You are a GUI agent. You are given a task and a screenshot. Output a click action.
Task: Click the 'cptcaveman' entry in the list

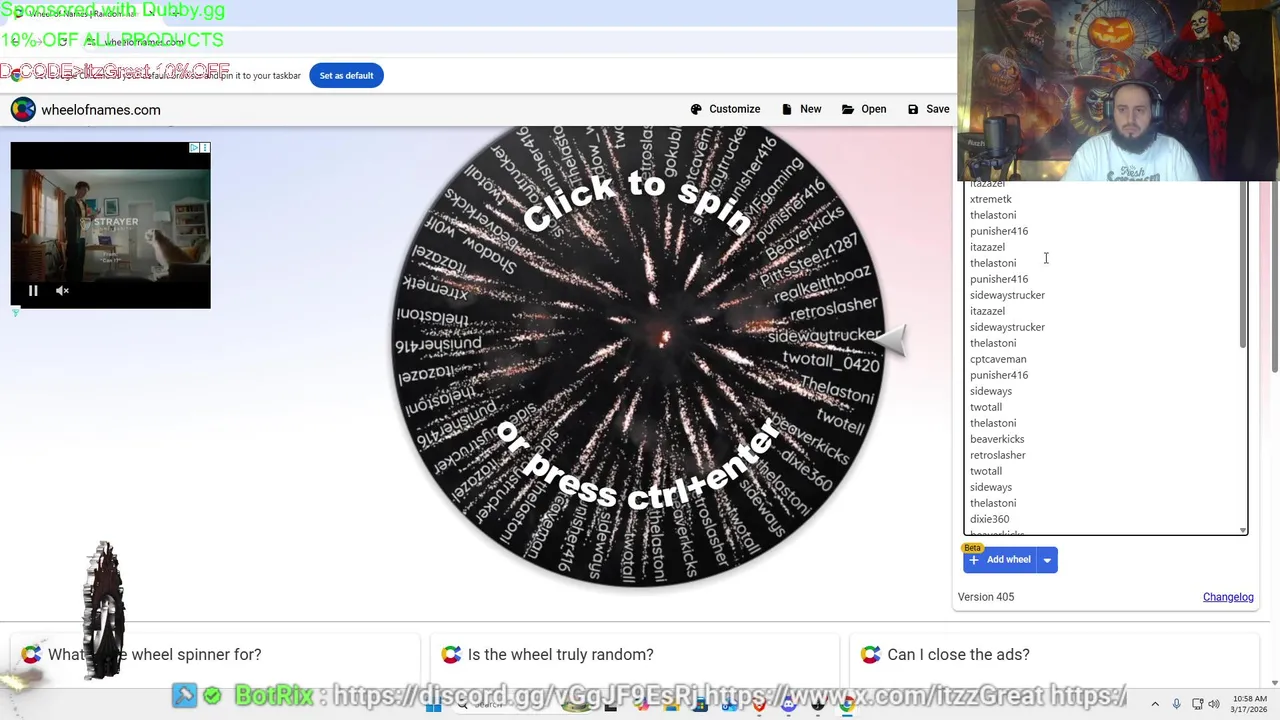tap(998, 359)
